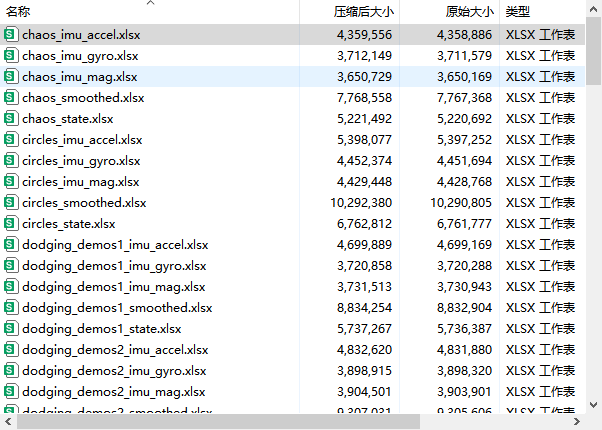Click the chaos_imu_gyro.xlsx file icon
The height and width of the screenshot is (430, 602).
coord(11,56)
